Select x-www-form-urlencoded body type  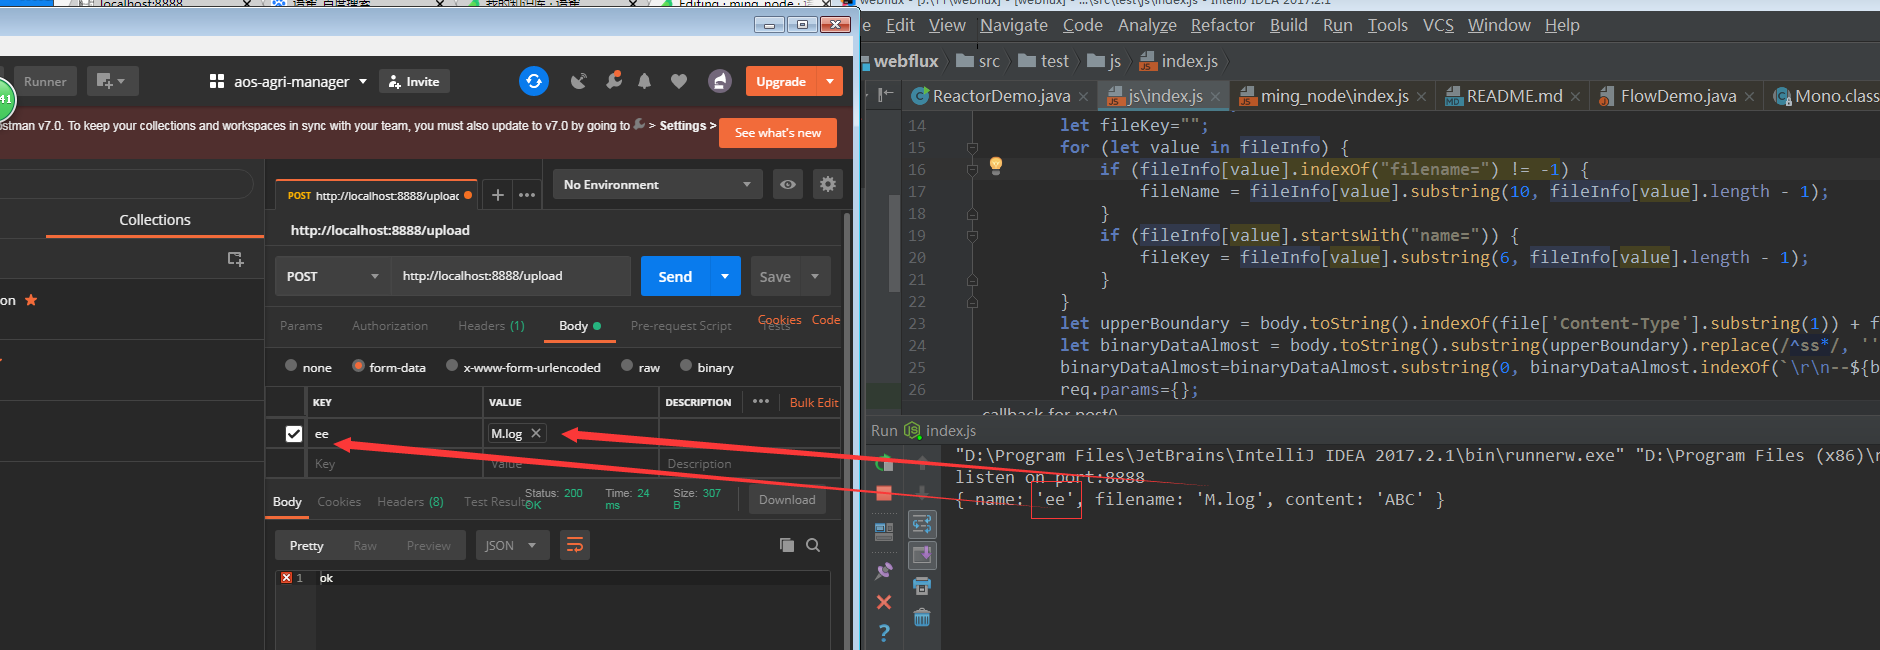tap(452, 366)
